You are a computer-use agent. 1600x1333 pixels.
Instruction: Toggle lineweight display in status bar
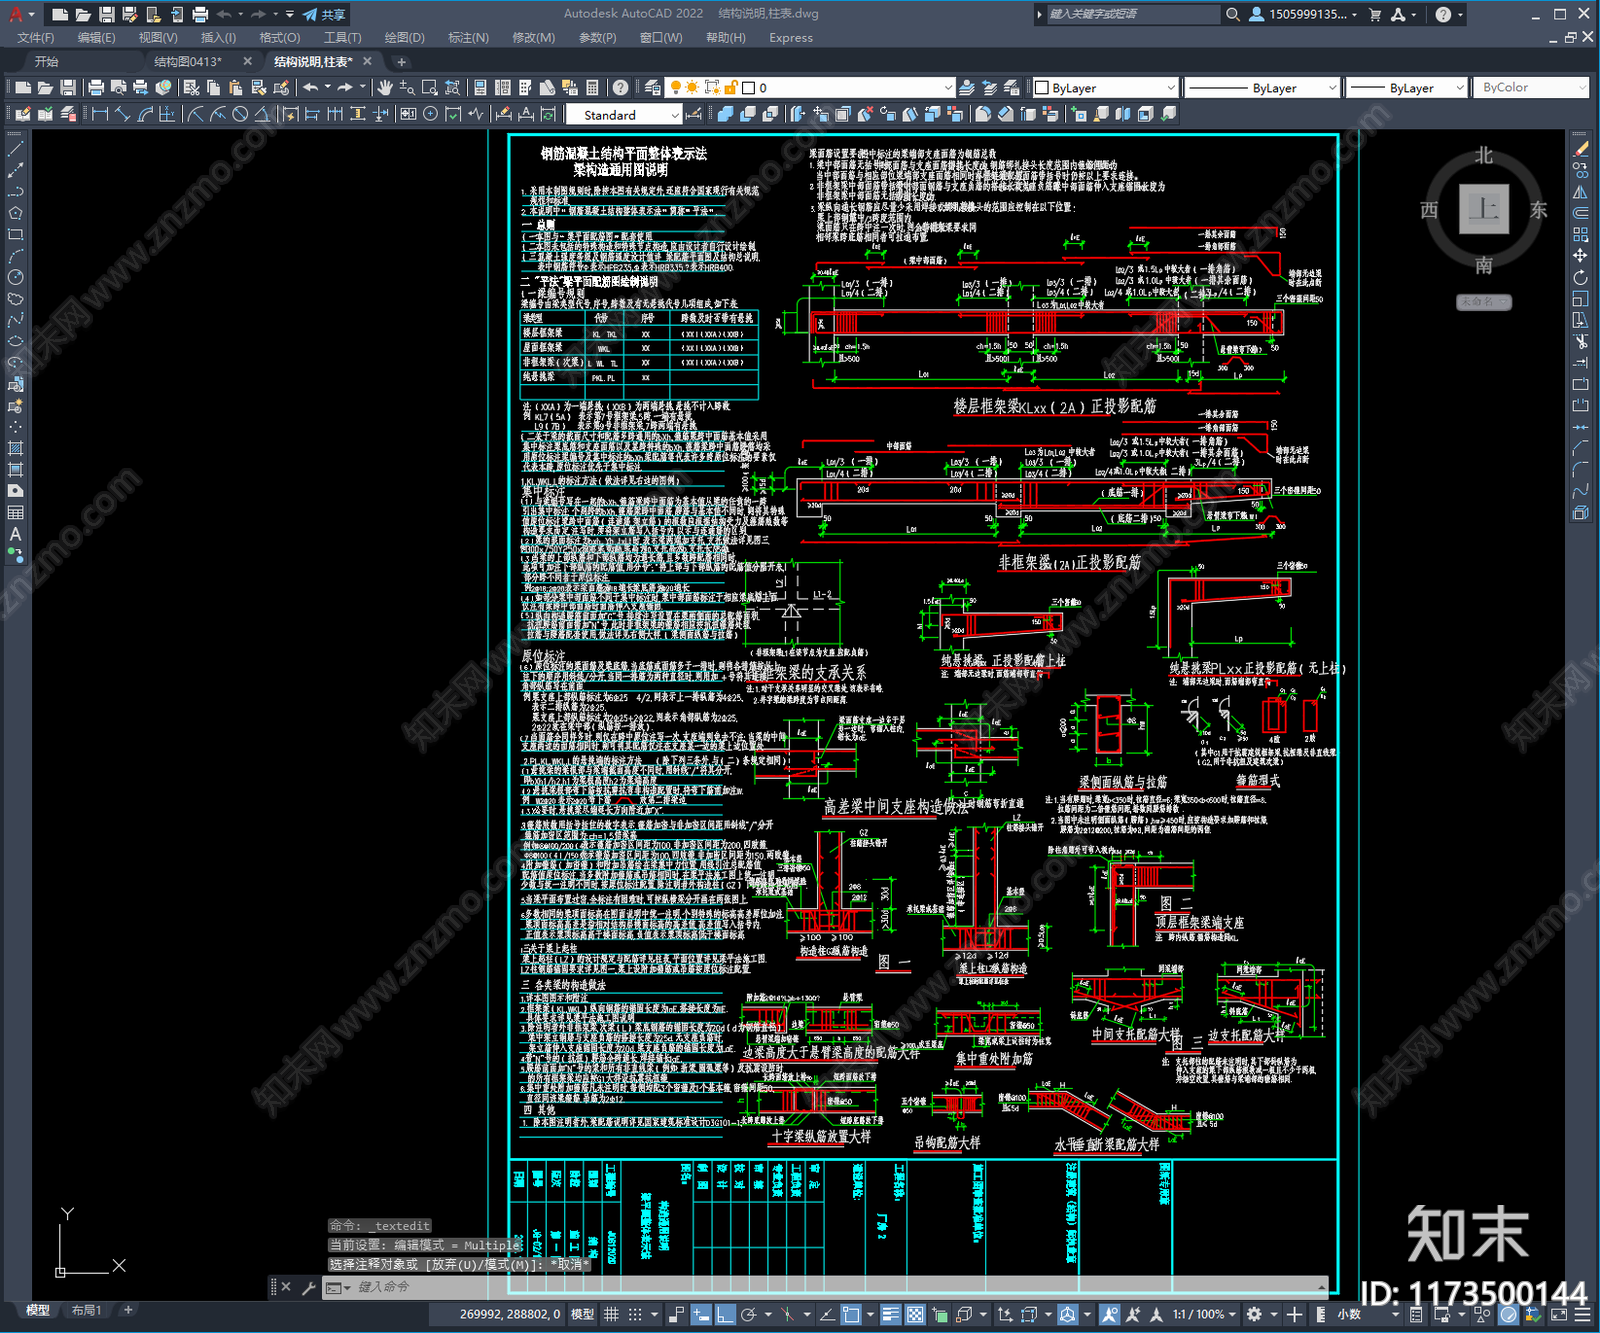(890, 1314)
